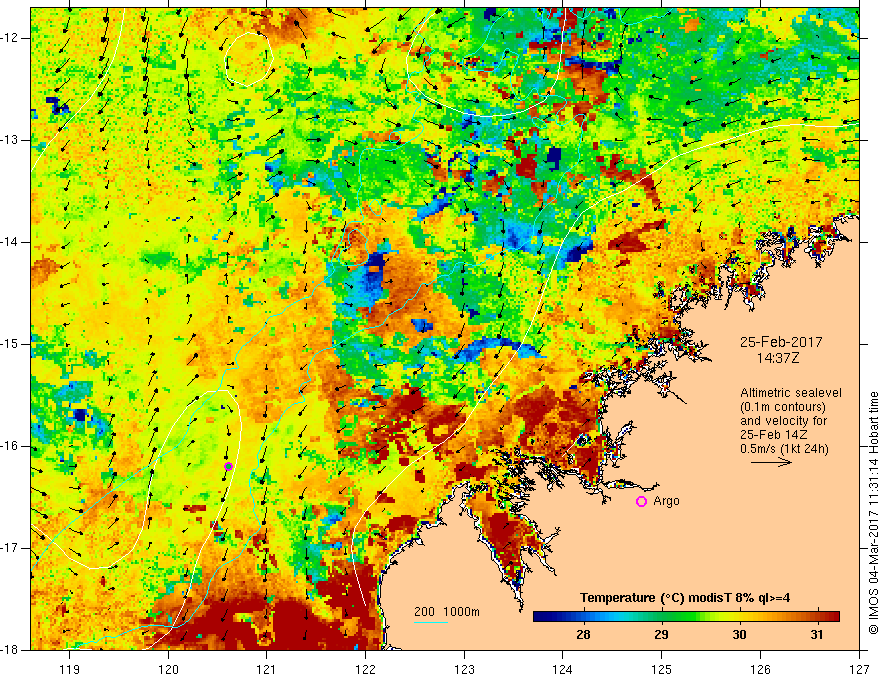This screenshot has height=680, width=880.
Task: Click the longitude axis label 121
Action: click(x=267, y=669)
